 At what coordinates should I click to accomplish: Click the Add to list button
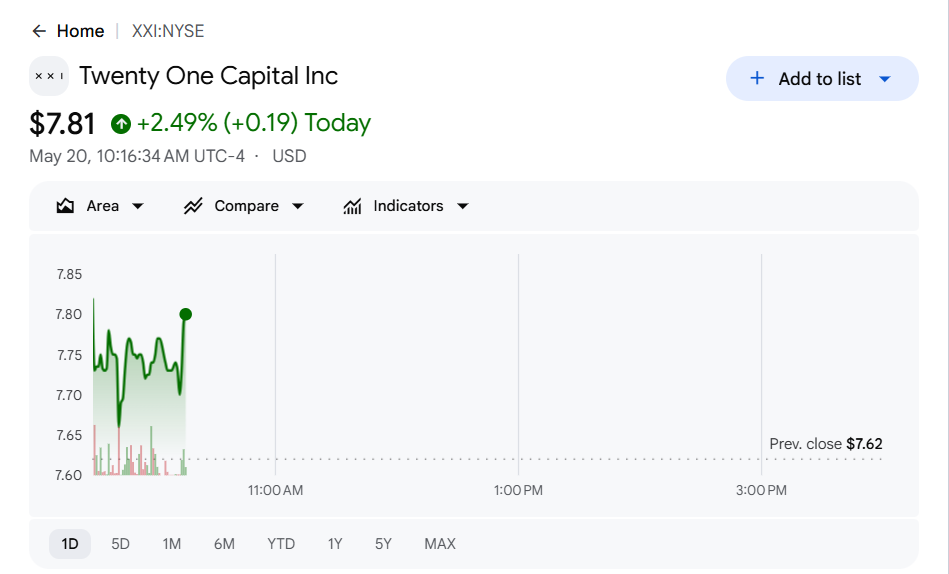point(822,79)
